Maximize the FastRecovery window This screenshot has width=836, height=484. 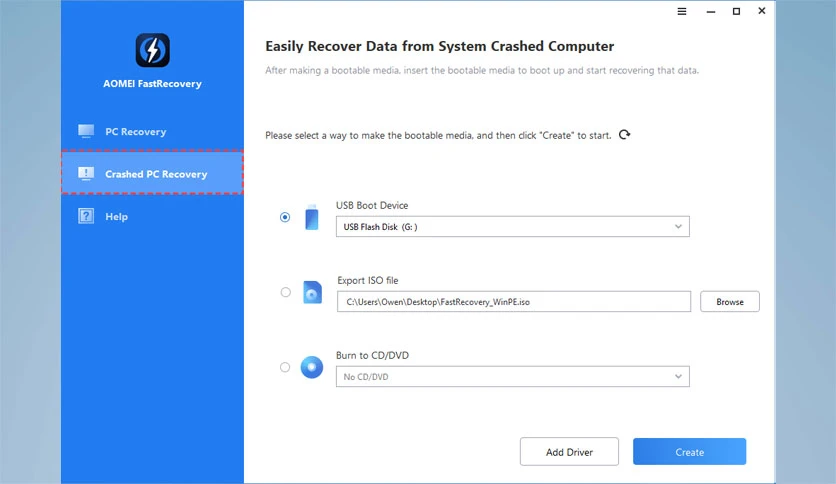coord(736,11)
